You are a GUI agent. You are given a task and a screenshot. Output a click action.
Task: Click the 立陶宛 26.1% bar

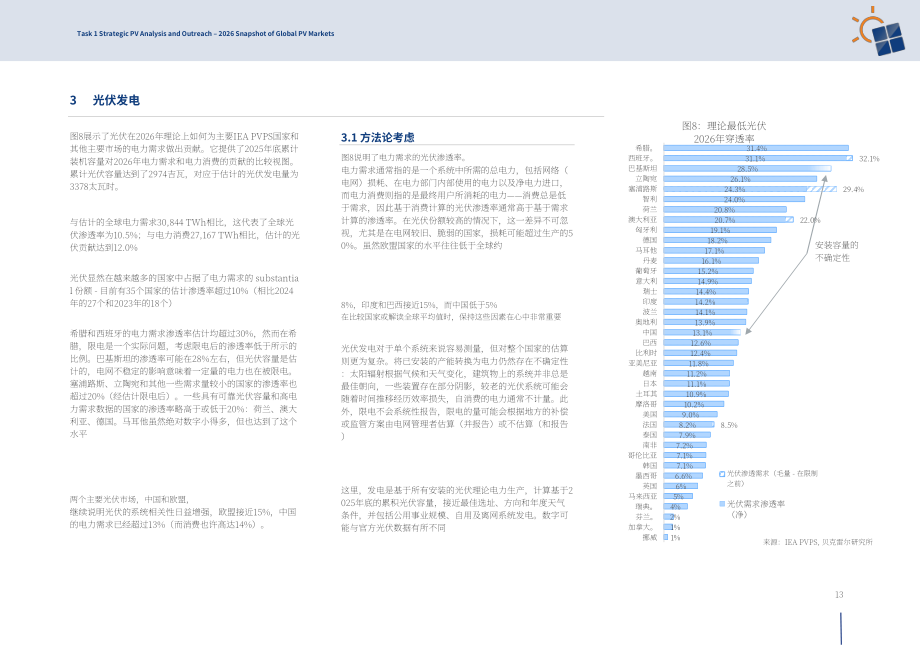click(740, 179)
